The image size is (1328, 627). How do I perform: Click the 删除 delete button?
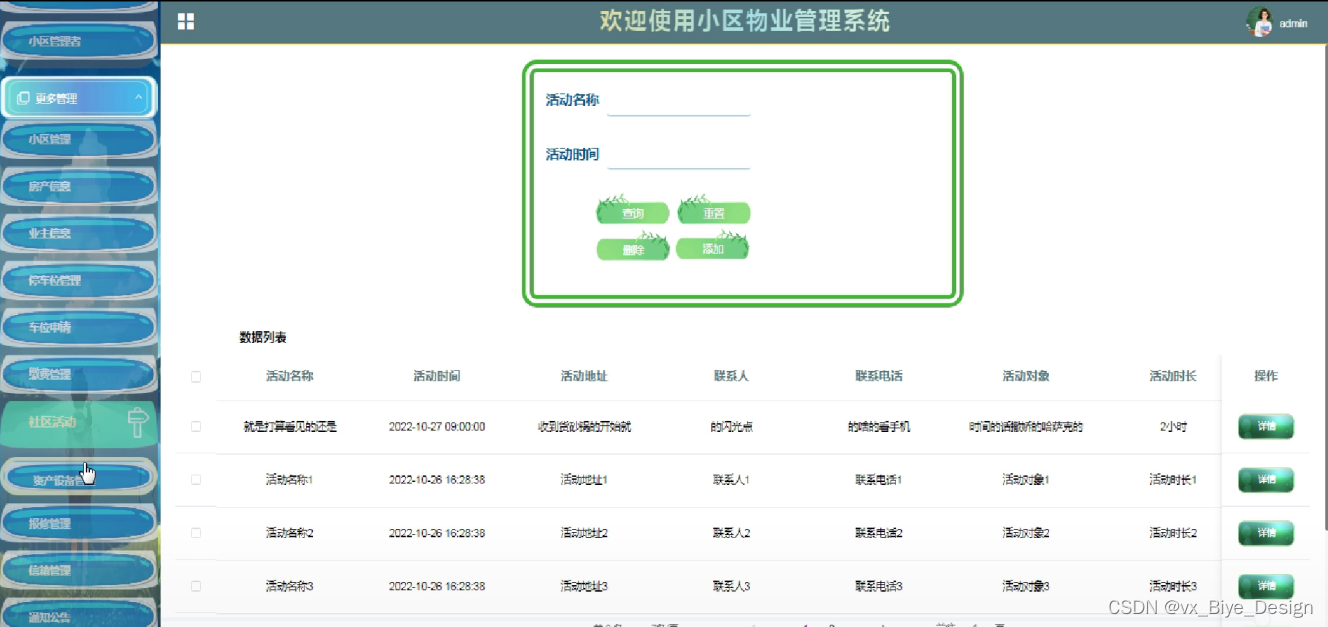tap(633, 249)
